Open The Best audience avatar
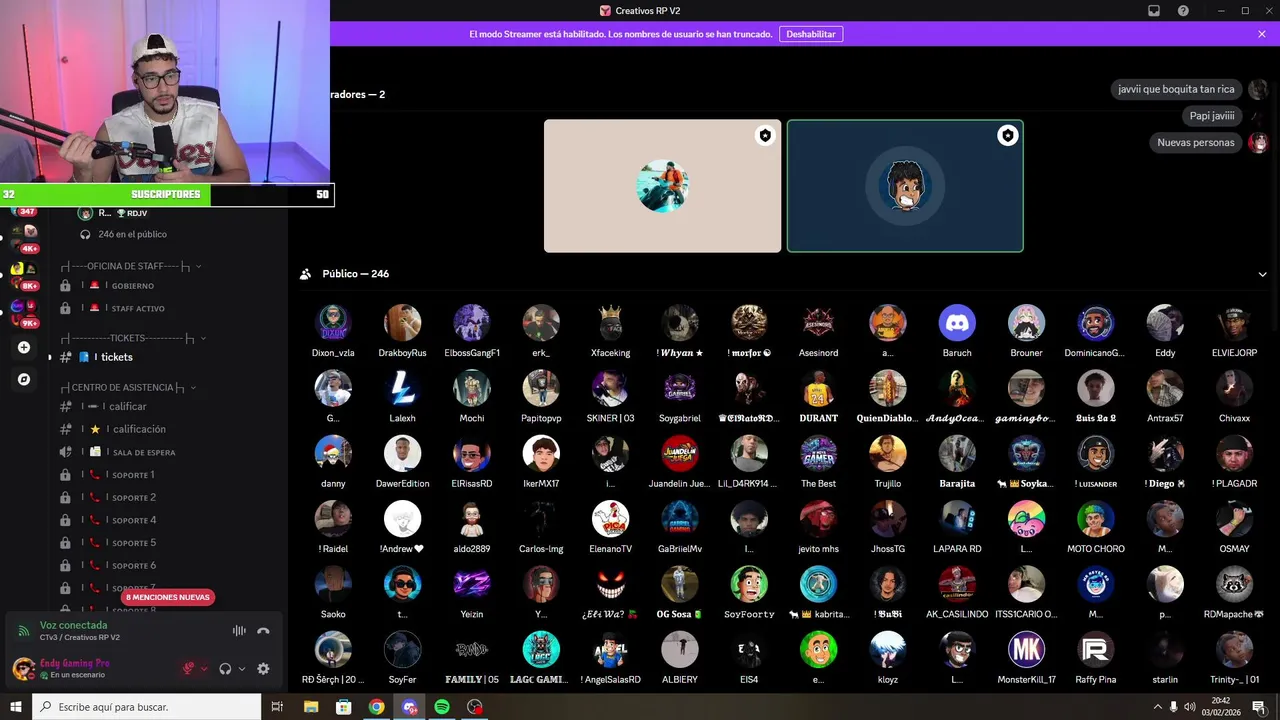 point(818,453)
